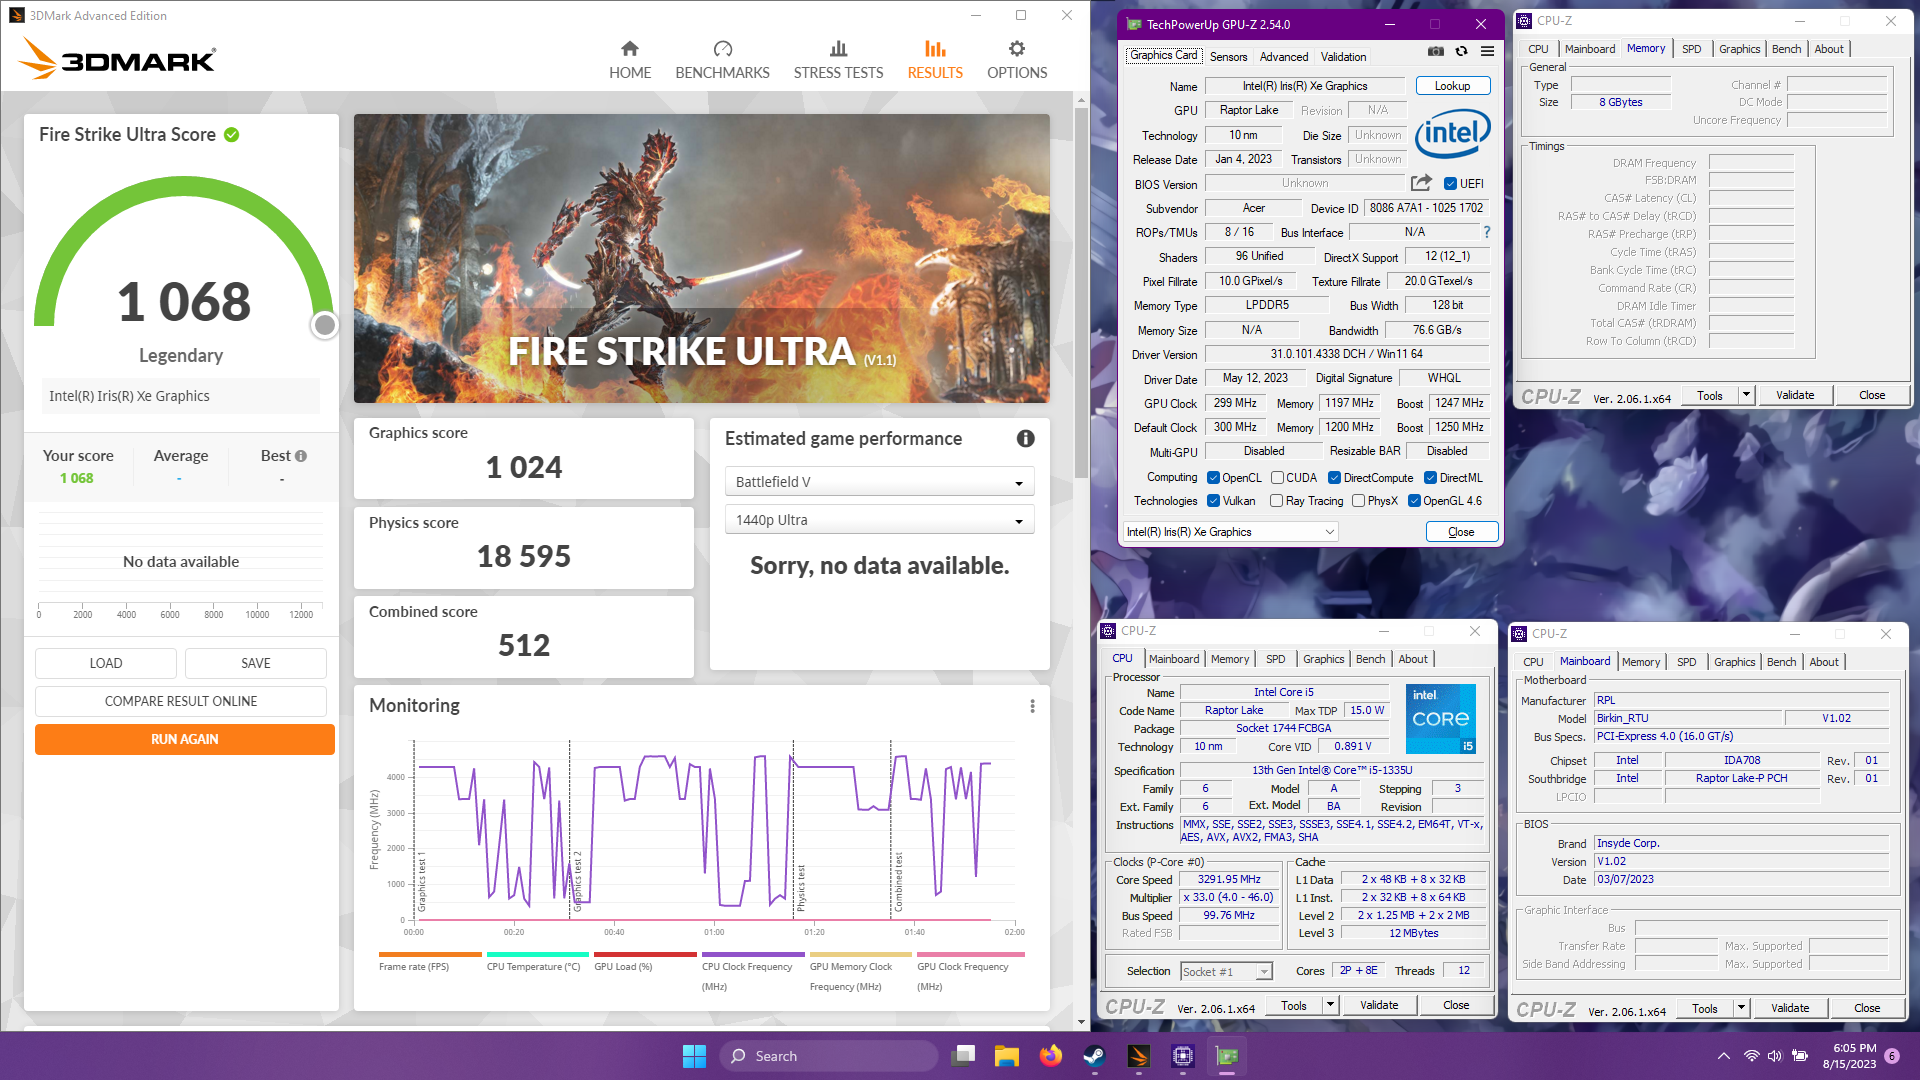Click RUN AGAIN in 3DMark
This screenshot has height=1080, width=1920.
point(185,739)
